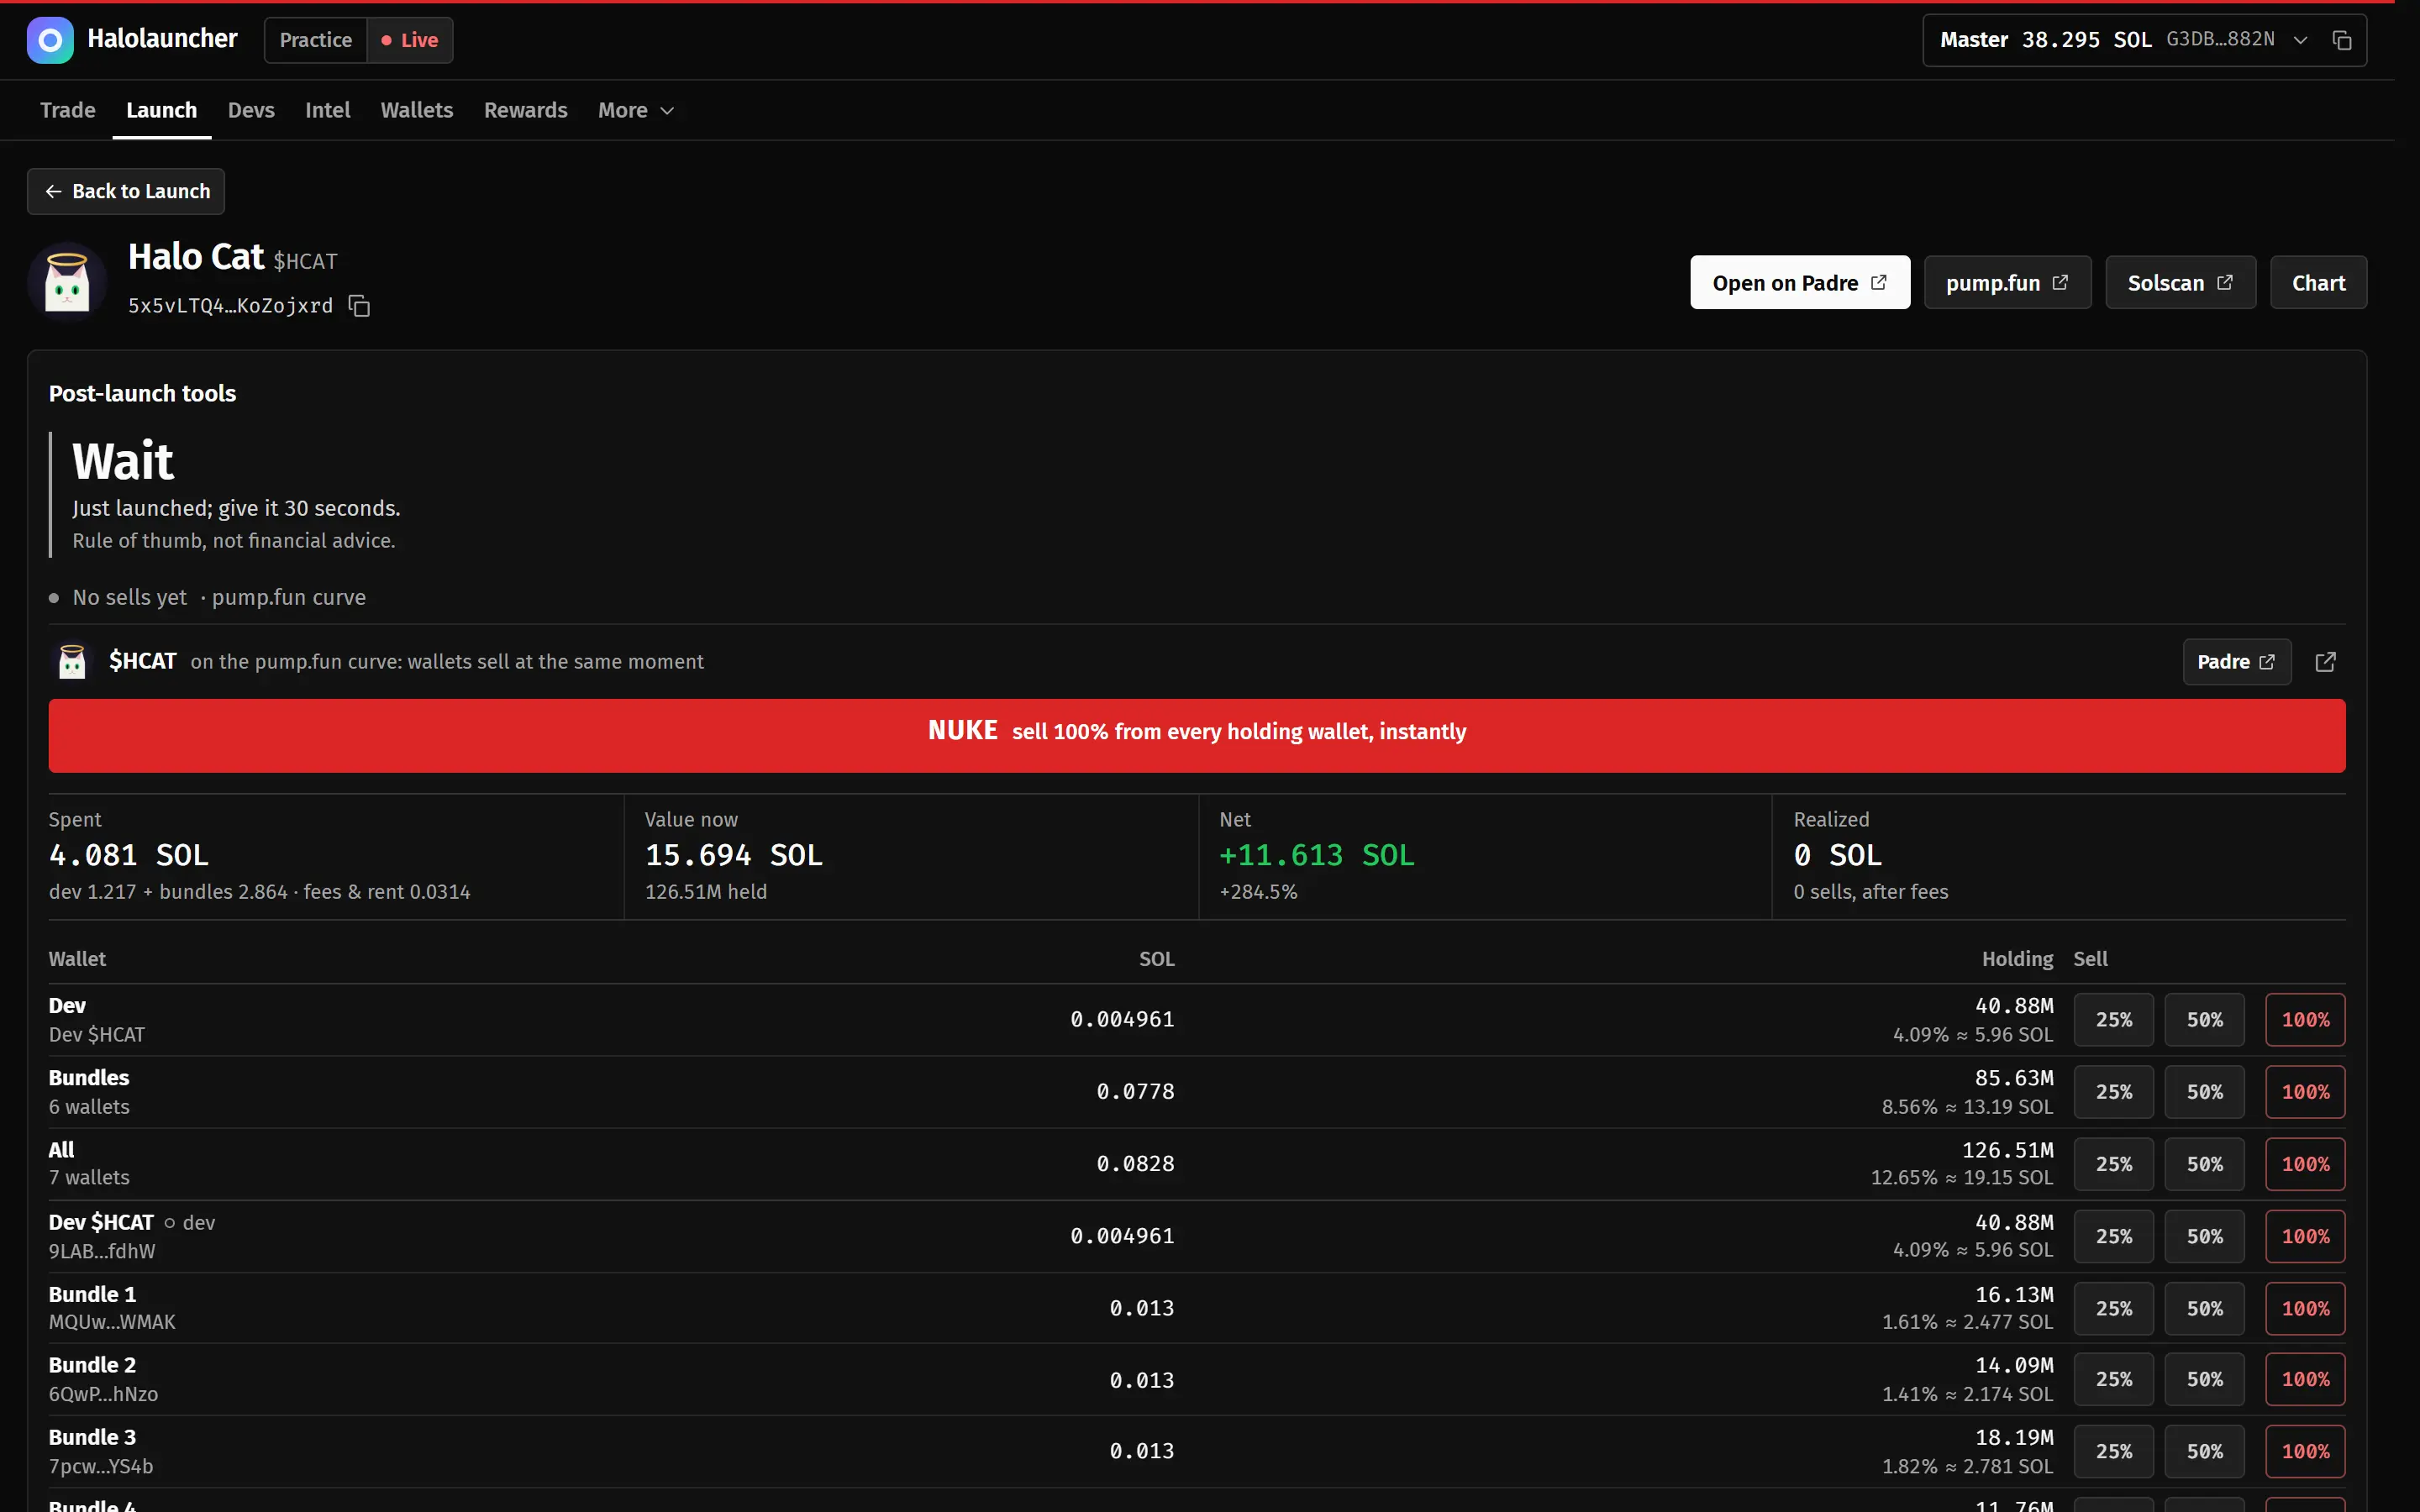The height and width of the screenshot is (1512, 2420).
Task: Open external link icon beside Padre
Action: 2326,662
